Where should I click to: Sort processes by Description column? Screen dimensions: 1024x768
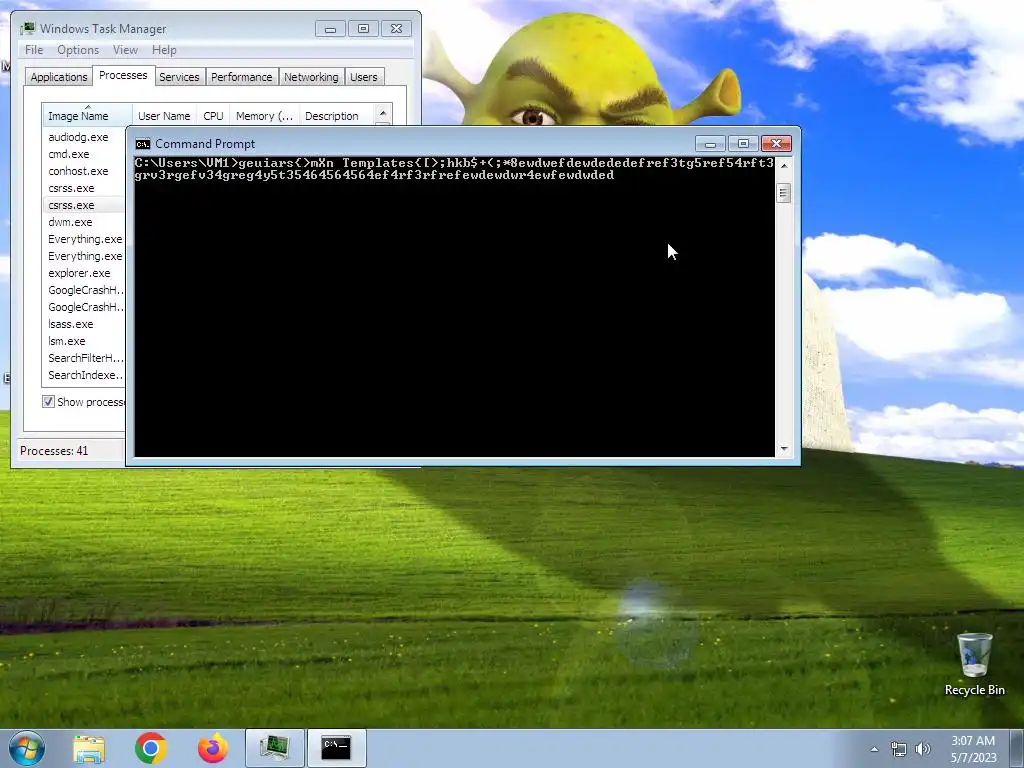point(336,115)
